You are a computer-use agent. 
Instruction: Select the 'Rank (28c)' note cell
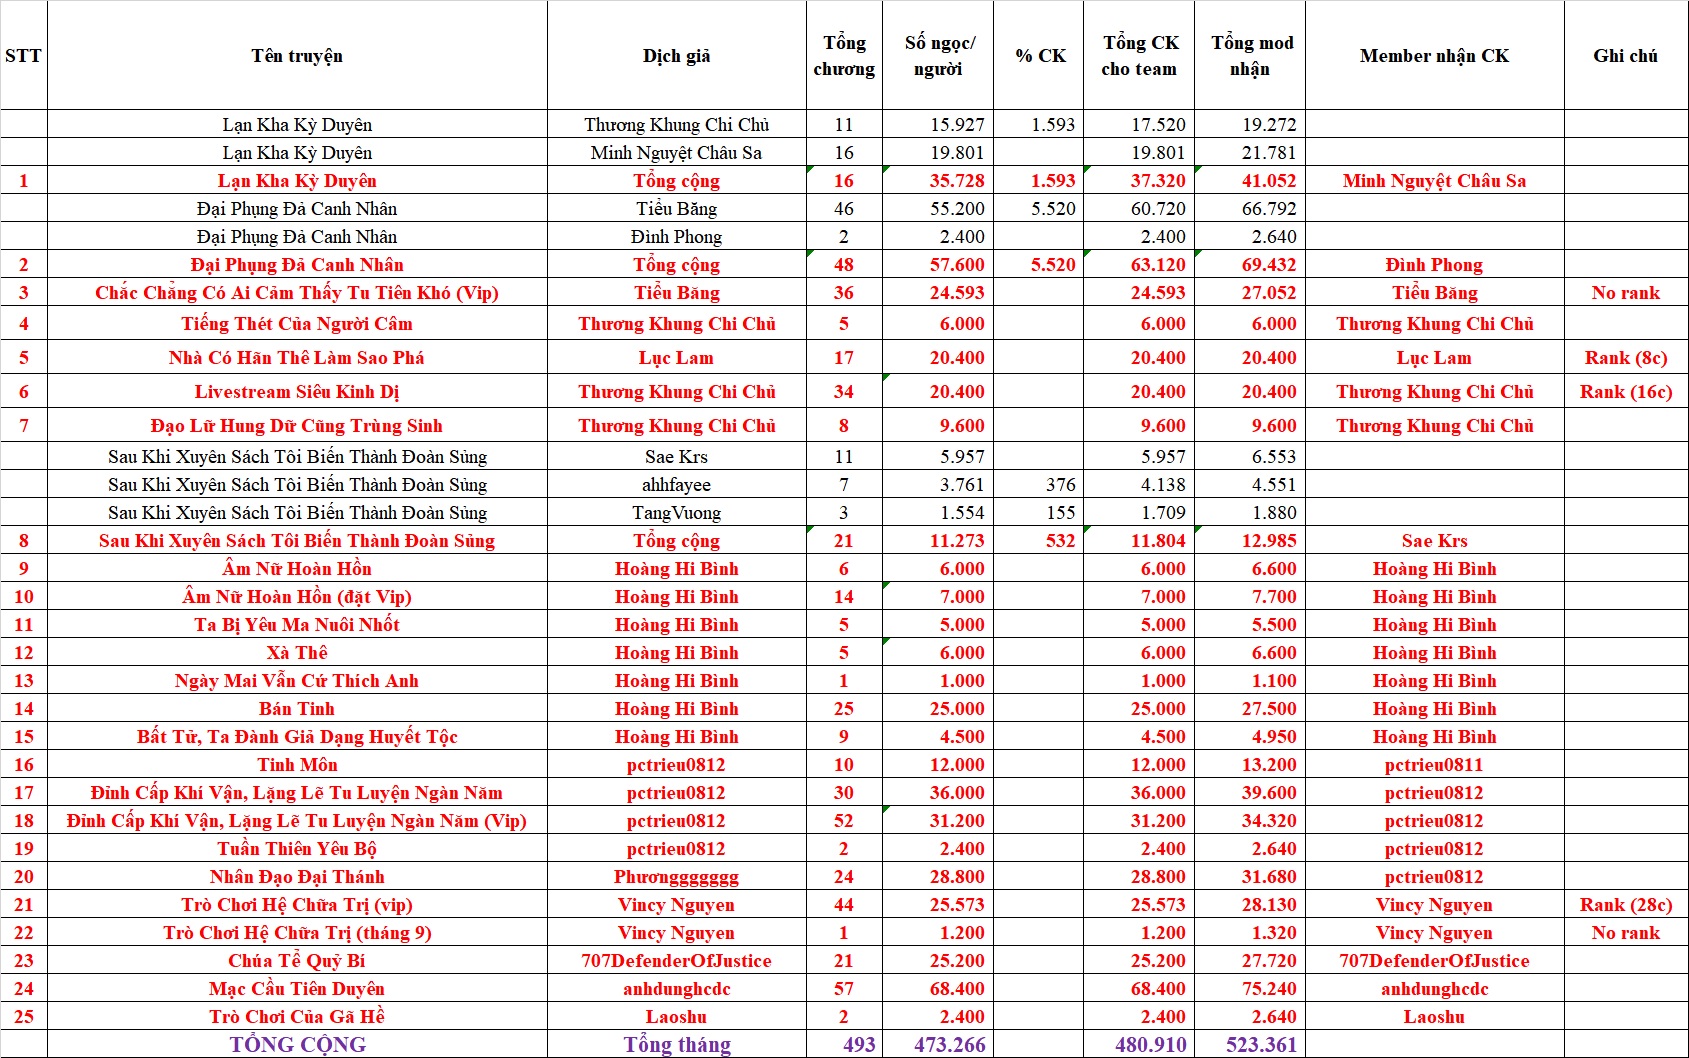[1625, 905]
